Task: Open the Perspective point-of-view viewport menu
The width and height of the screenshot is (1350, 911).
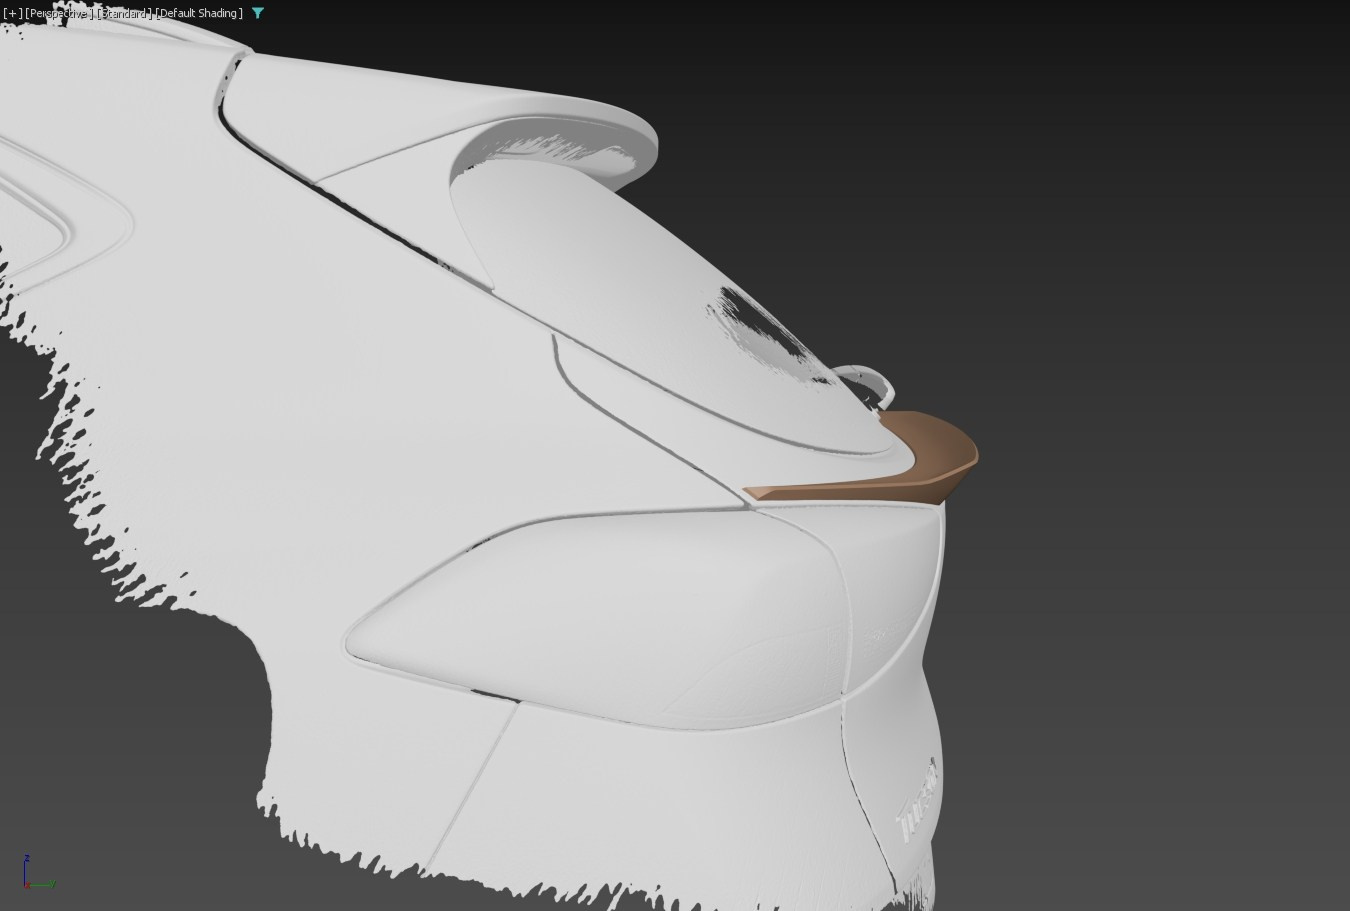Action: coord(57,13)
